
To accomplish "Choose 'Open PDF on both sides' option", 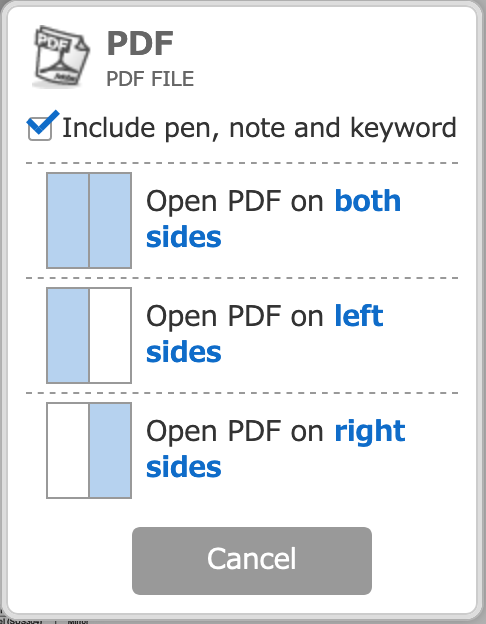I will tap(243, 220).
